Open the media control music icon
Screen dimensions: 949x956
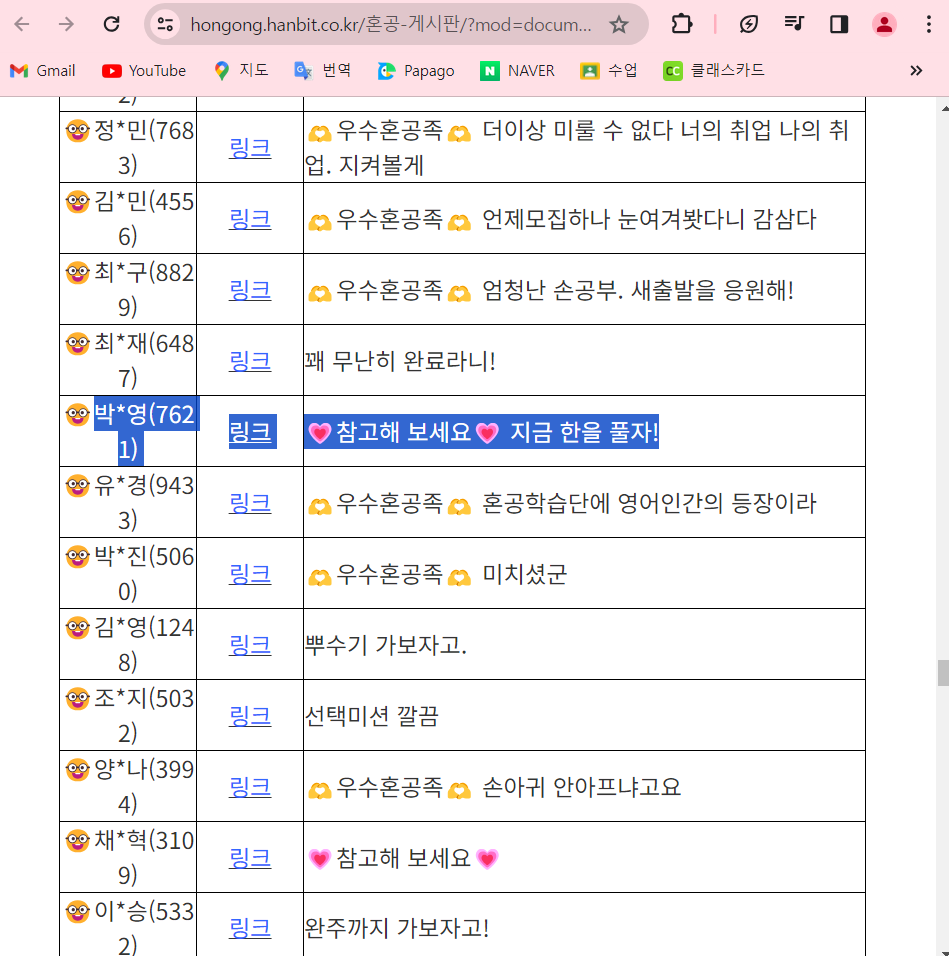794,24
